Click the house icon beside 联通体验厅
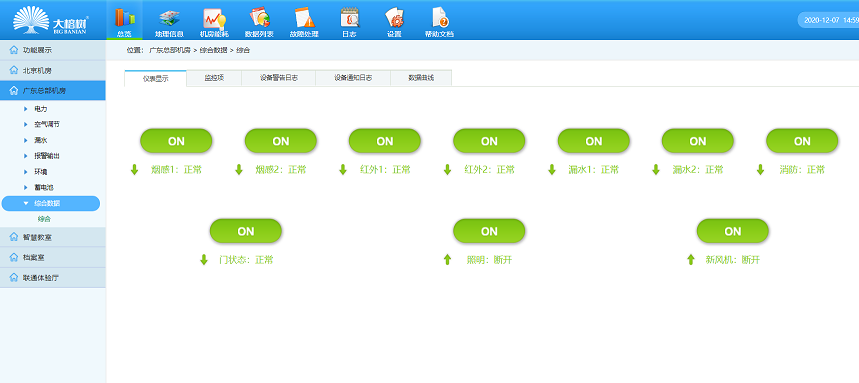859x383 pixels. (x=14, y=278)
